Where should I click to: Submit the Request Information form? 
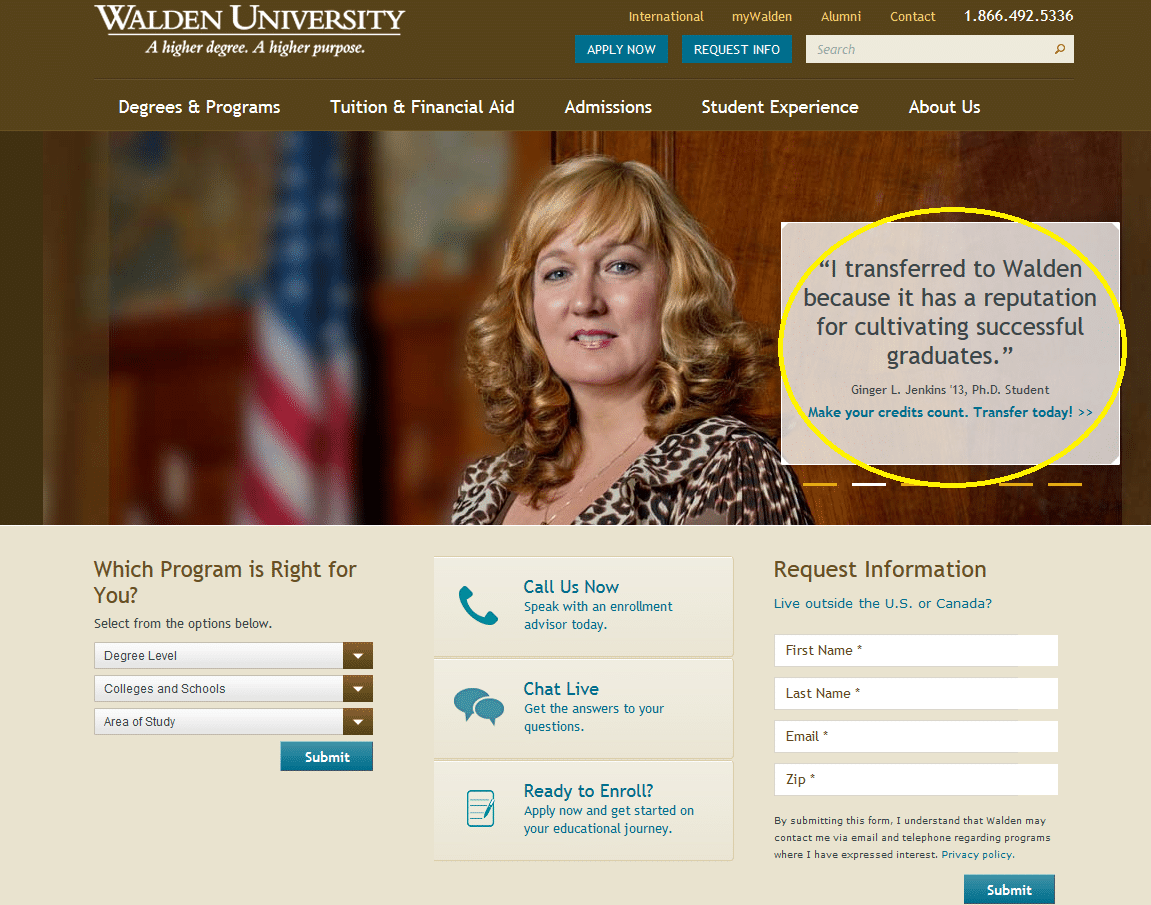(x=1009, y=890)
